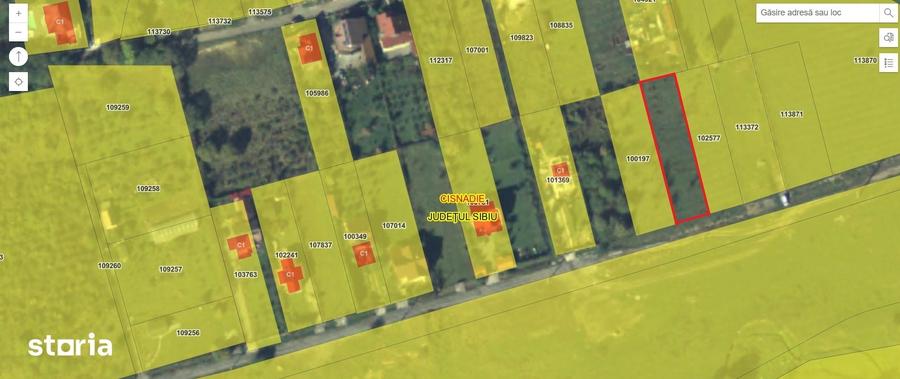Screen dimensions: 900x379
Task: Select parcel number 113372
Action: pos(747,127)
